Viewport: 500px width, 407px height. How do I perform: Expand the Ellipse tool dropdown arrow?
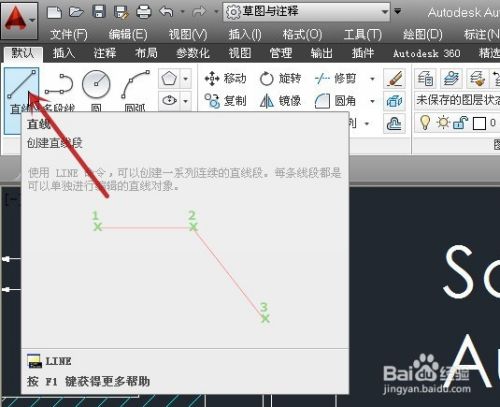pyautogui.click(x=186, y=100)
